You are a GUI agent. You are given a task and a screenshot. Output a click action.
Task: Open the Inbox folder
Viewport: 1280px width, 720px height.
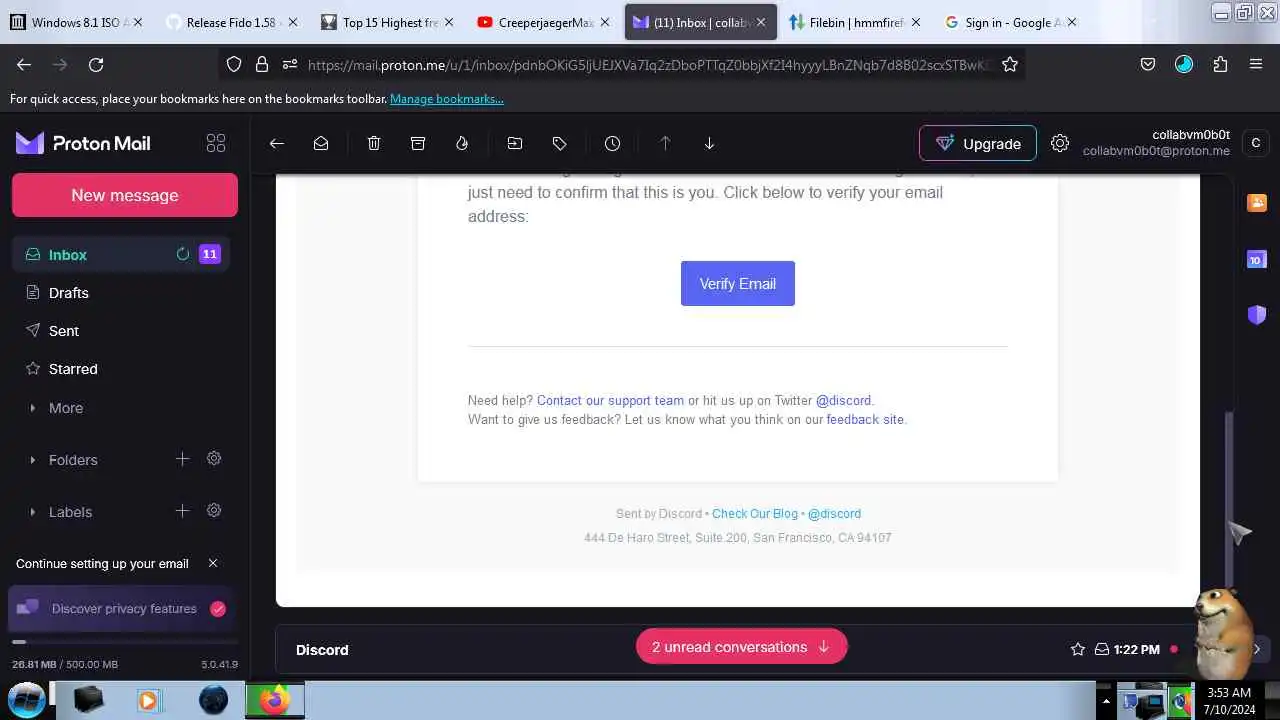pyautogui.click(x=121, y=255)
